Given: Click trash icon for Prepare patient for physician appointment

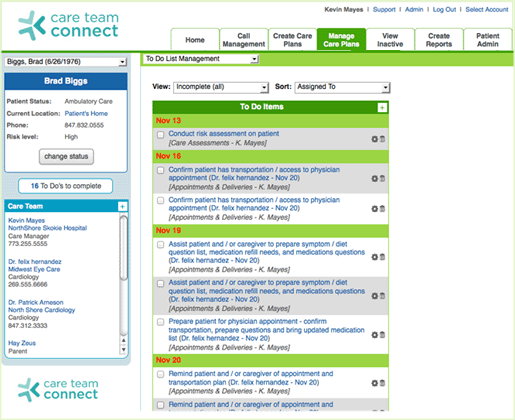Looking at the screenshot, I should 382,335.
